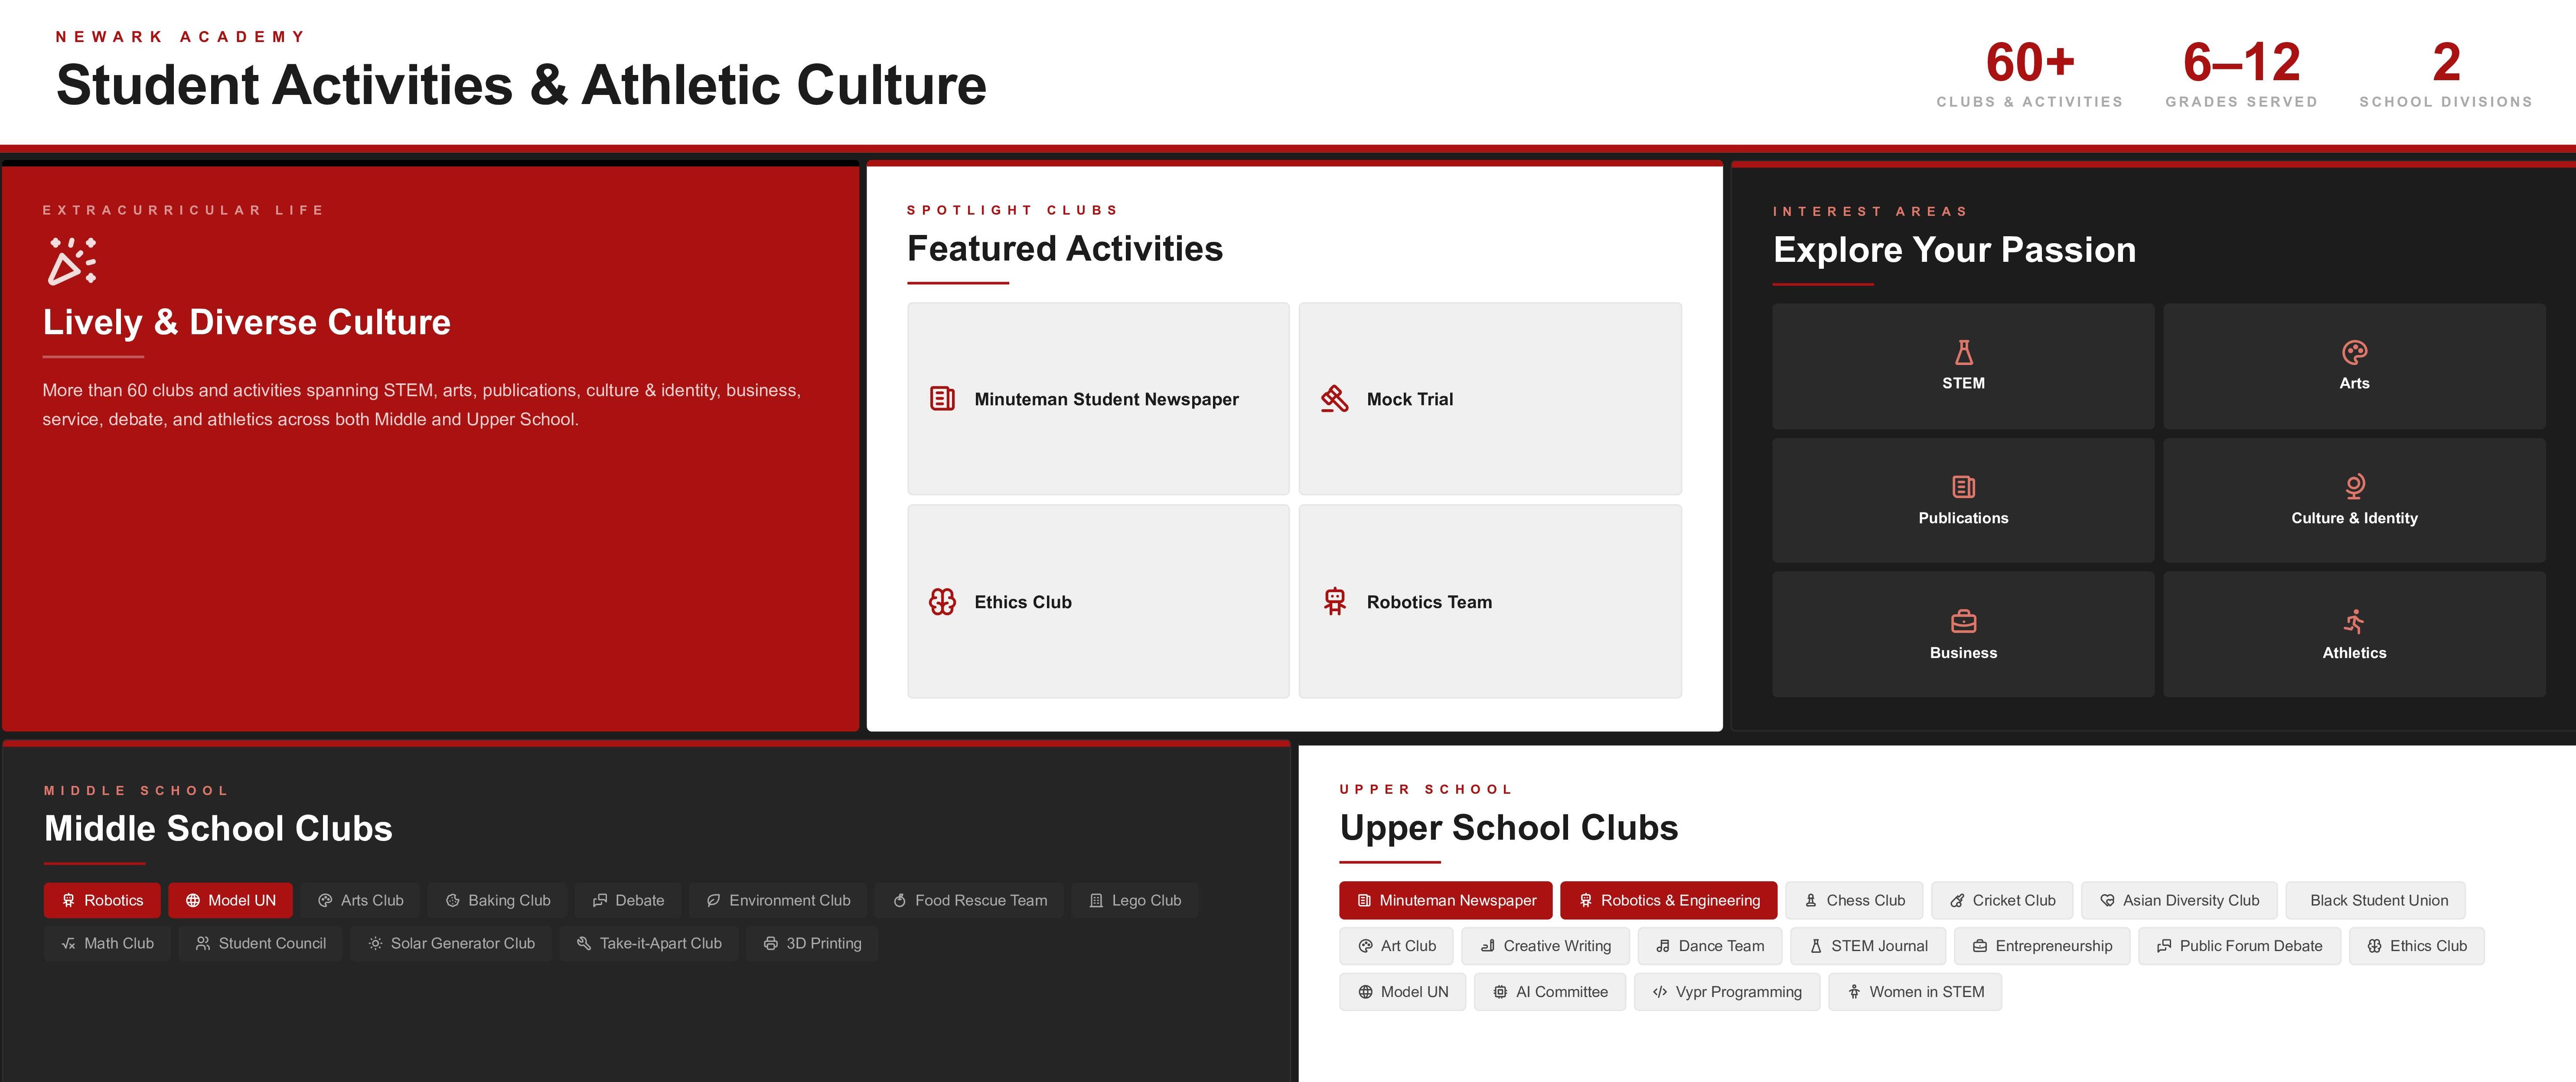Click the globe icon in Middle School Model UN chip
The width and height of the screenshot is (2576, 1082).
pos(193,901)
